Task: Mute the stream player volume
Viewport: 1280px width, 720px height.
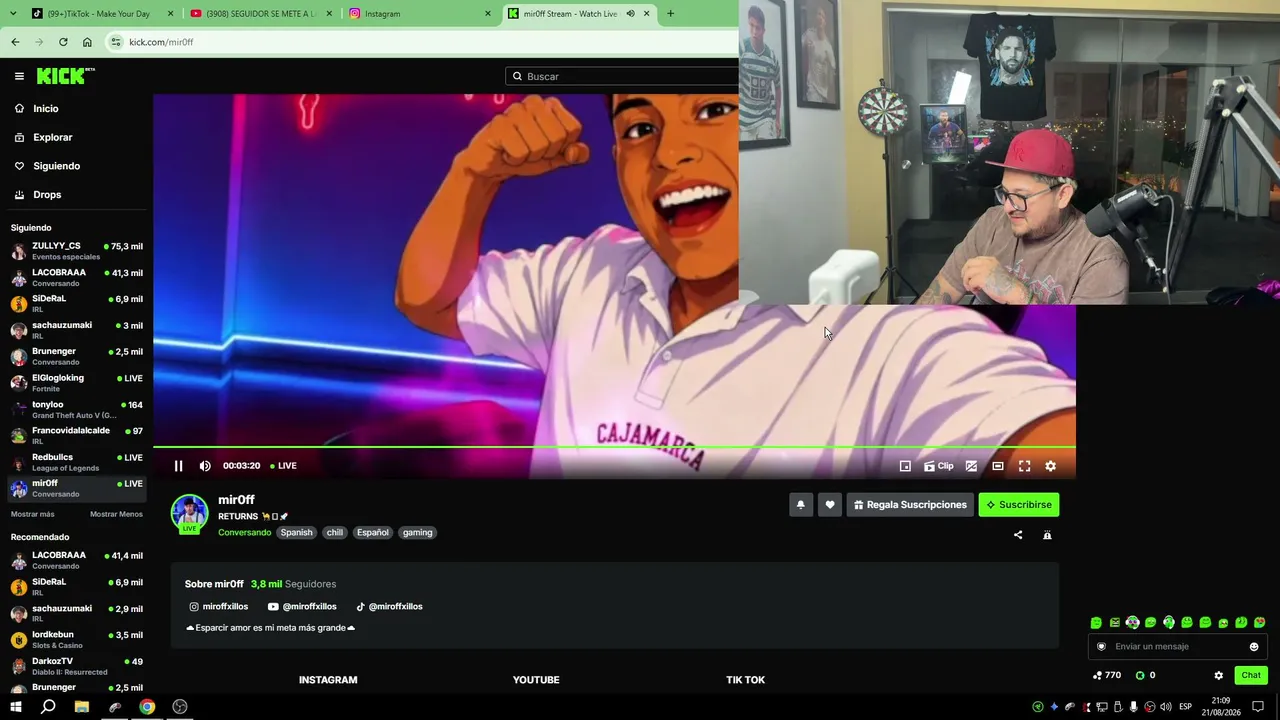Action: pyautogui.click(x=205, y=466)
